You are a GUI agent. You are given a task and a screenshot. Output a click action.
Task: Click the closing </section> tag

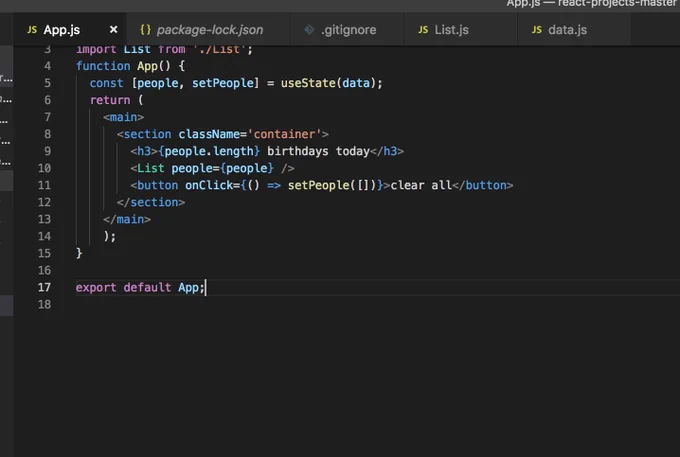pos(151,202)
